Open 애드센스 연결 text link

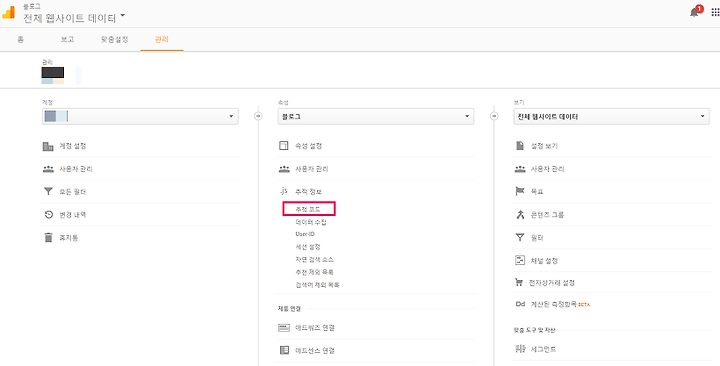tap(315, 350)
